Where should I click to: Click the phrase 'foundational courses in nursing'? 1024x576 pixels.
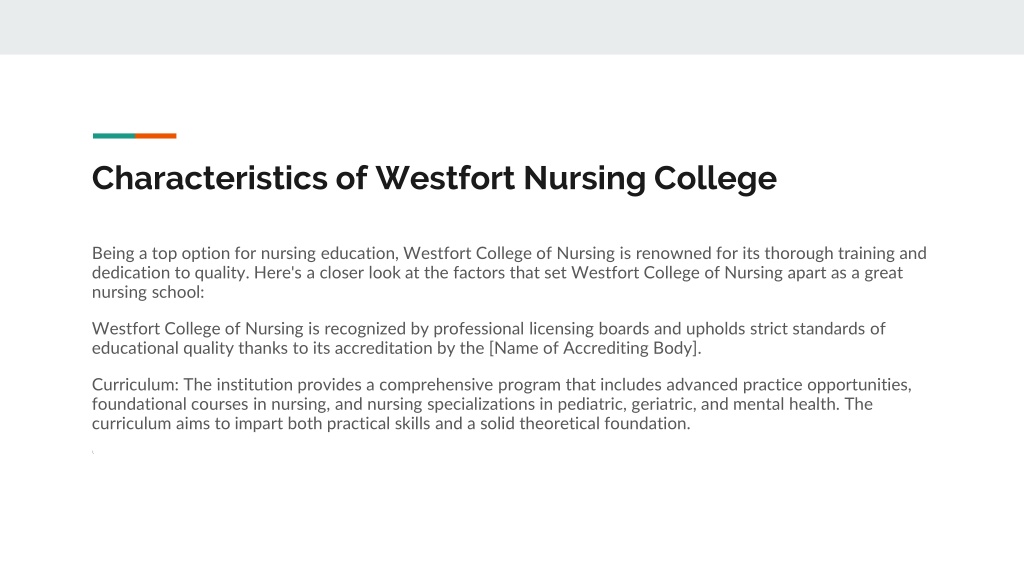click(210, 404)
